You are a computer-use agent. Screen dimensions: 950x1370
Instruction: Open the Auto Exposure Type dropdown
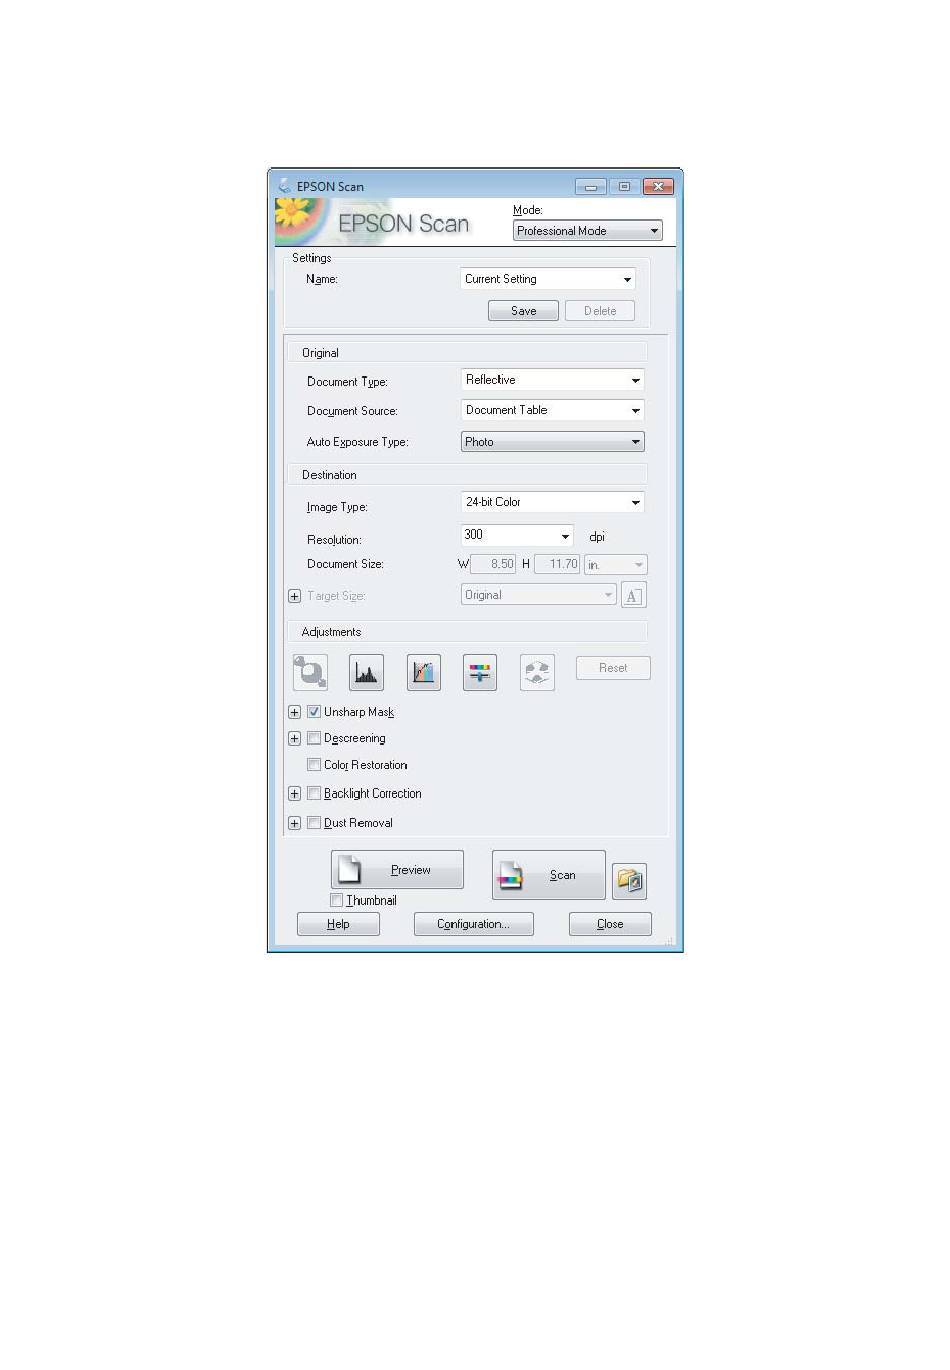(553, 442)
